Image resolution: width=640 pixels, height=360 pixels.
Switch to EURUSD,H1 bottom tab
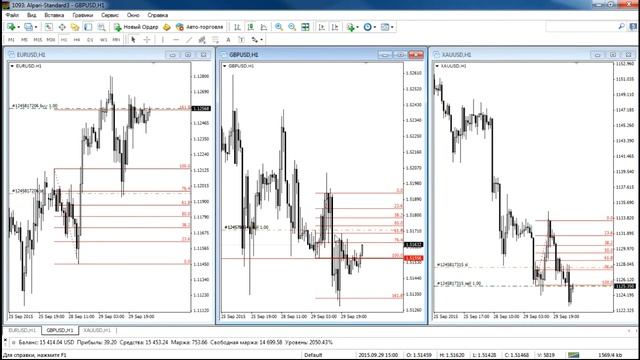[22, 330]
